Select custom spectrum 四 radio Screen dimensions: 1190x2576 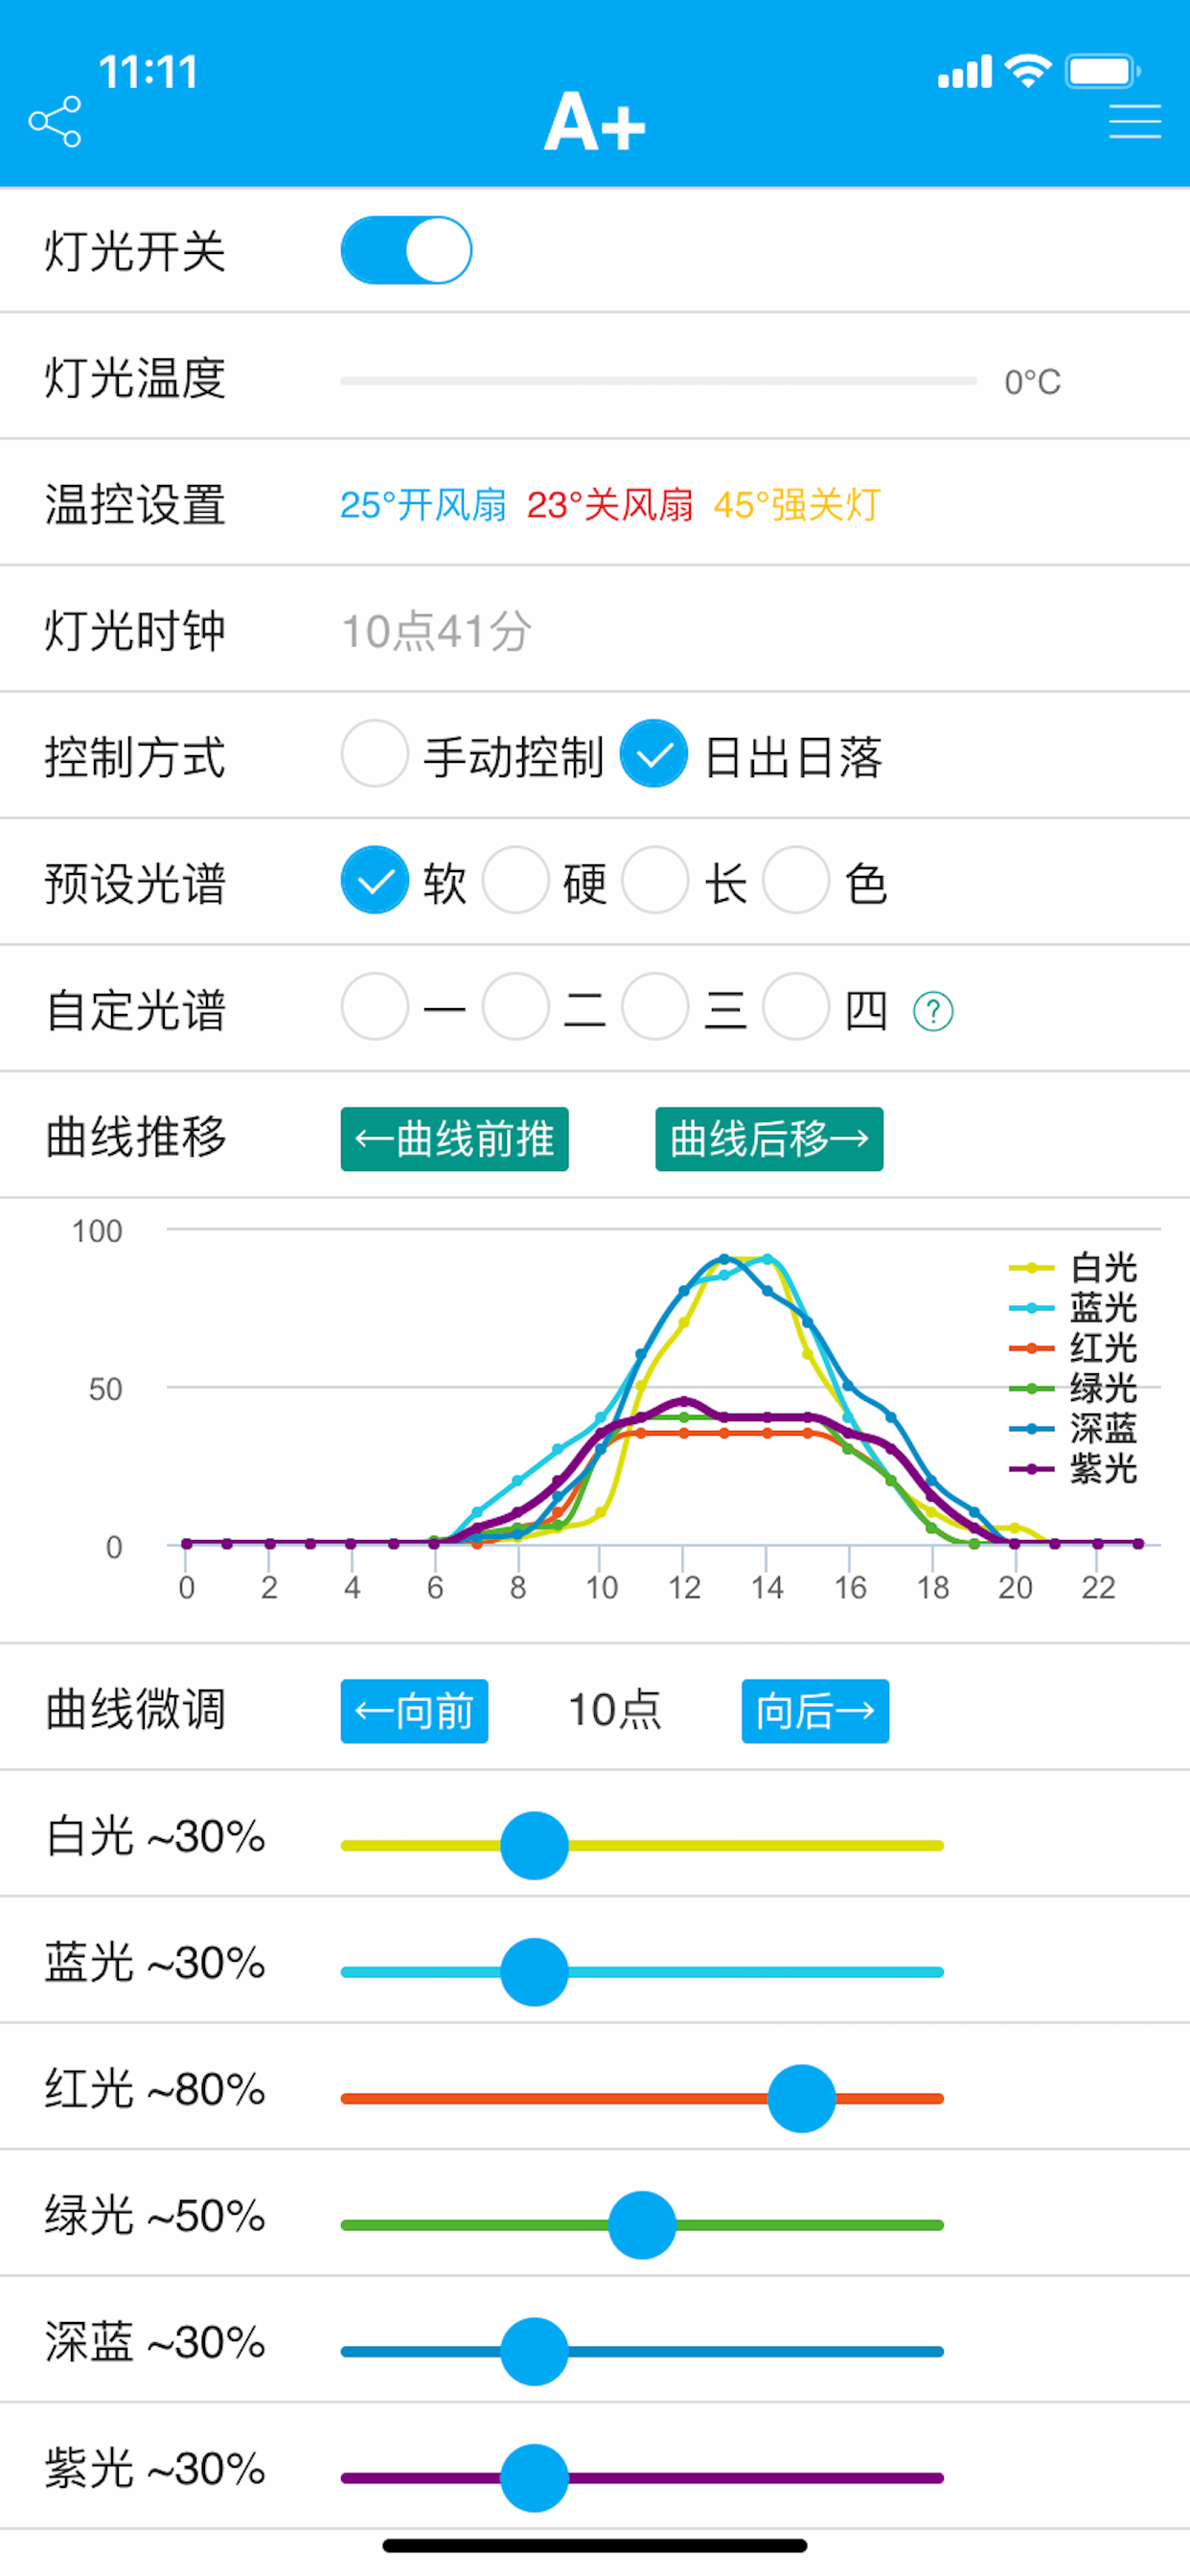coord(796,1007)
